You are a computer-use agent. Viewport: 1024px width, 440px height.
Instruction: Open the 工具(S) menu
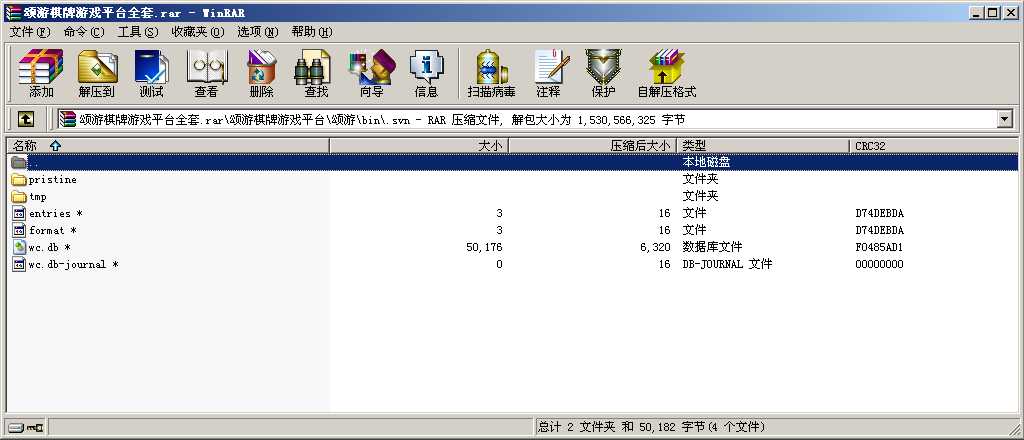pos(138,31)
